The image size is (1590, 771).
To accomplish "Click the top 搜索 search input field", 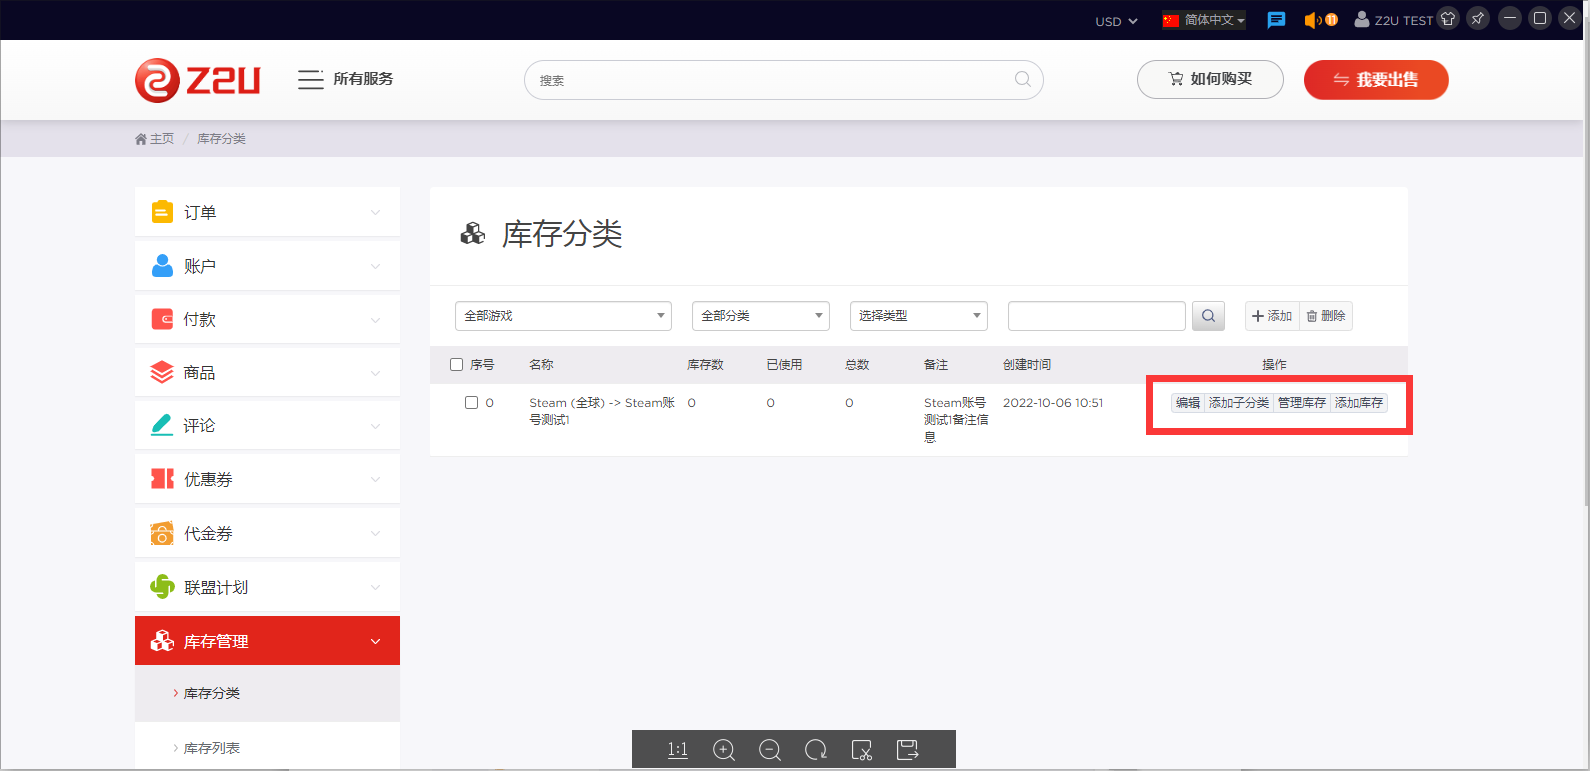I will coord(770,80).
